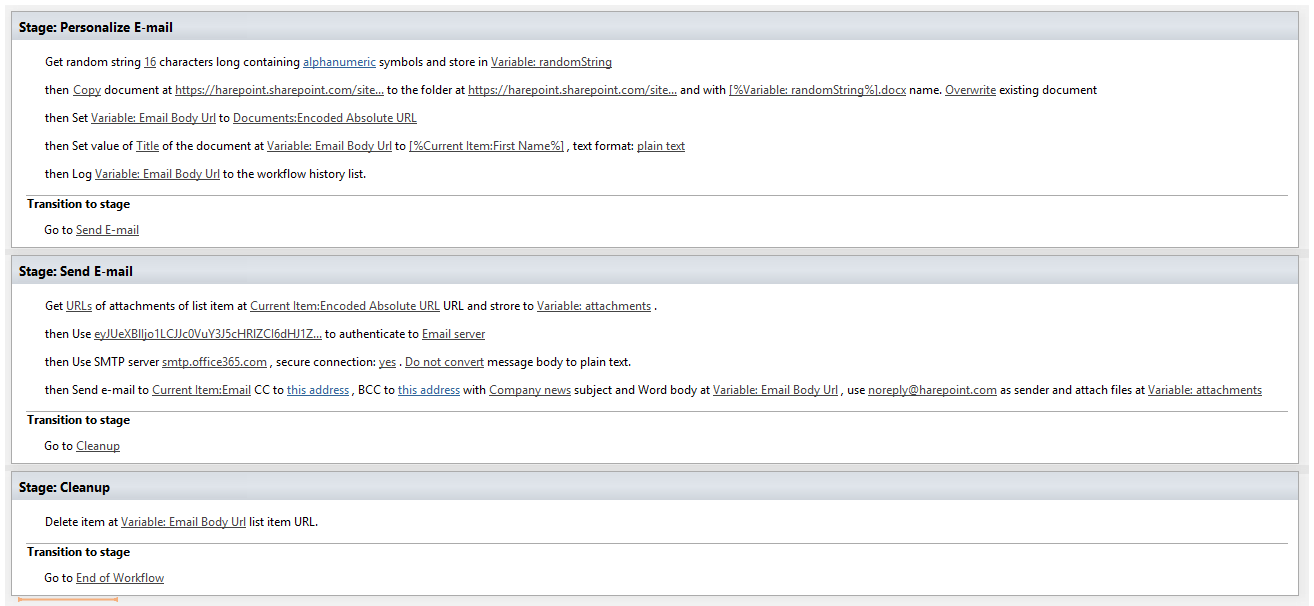Select "Variable: Email Body Url" in the Log action

pyautogui.click(x=157, y=174)
